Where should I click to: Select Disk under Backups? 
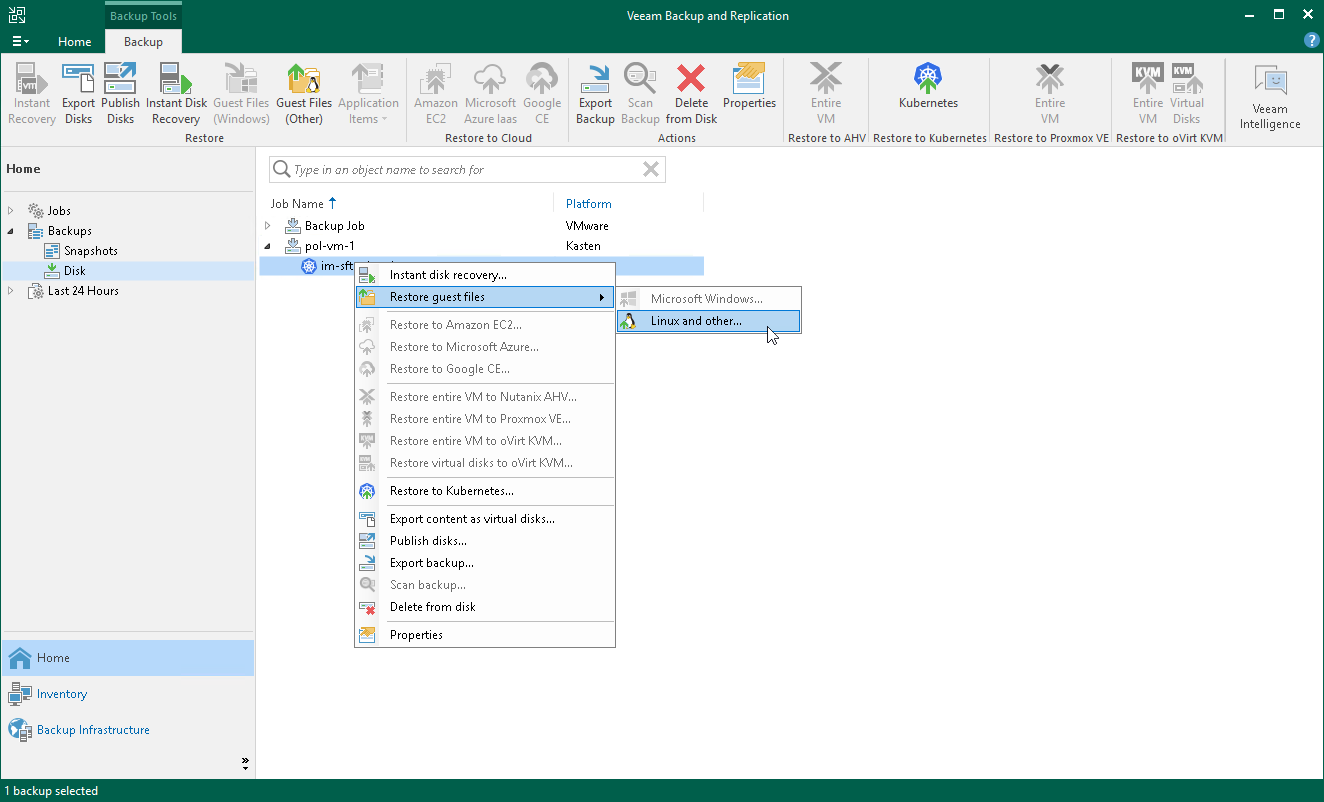[75, 271]
